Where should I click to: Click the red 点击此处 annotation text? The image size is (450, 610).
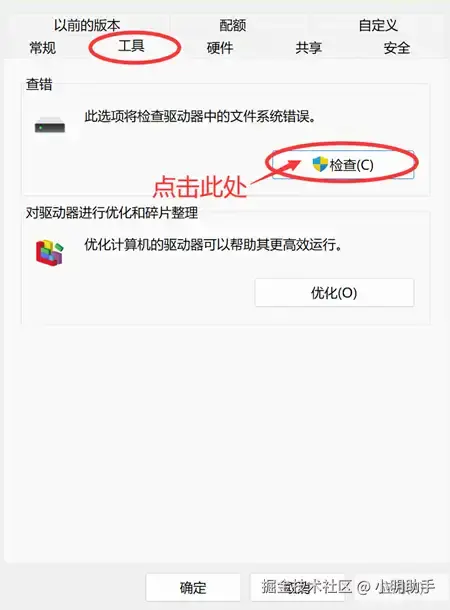click(200, 187)
